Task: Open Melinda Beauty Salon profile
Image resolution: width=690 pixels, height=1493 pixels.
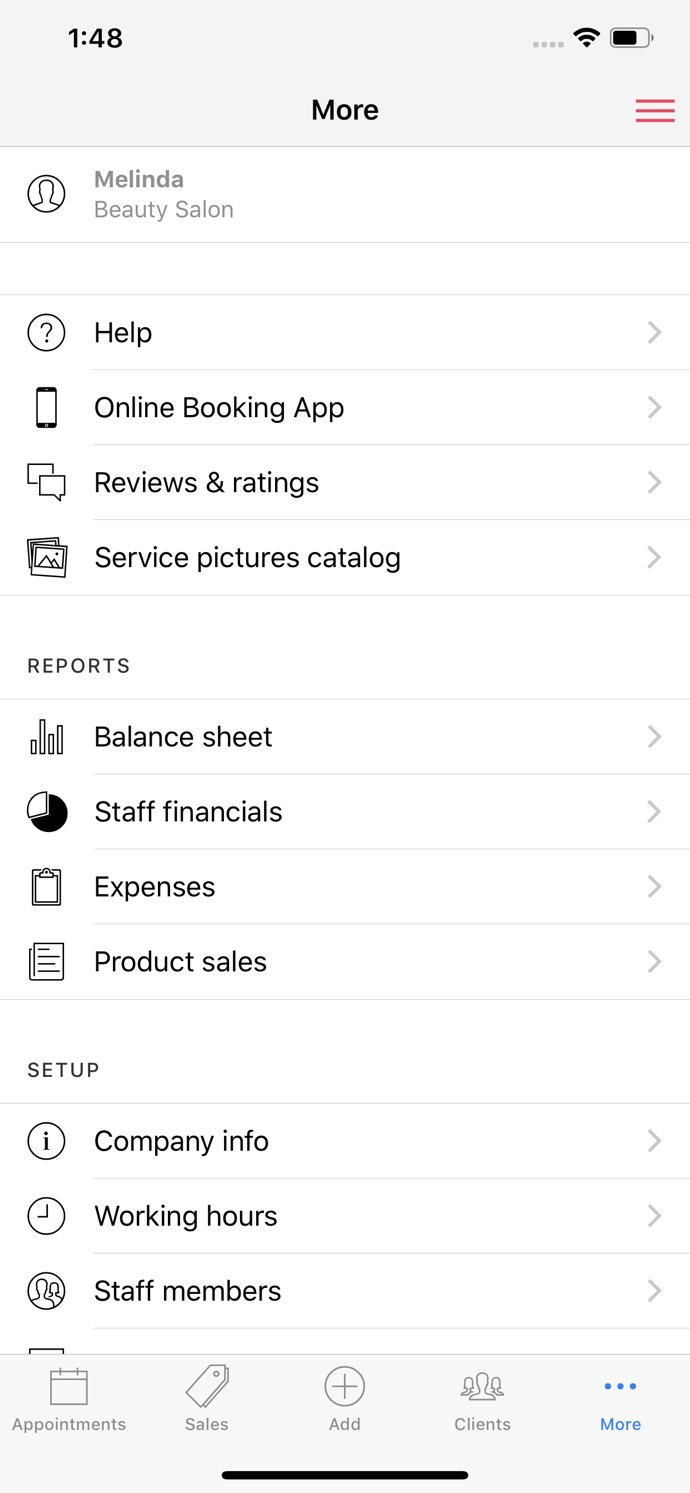Action: [x=164, y=194]
